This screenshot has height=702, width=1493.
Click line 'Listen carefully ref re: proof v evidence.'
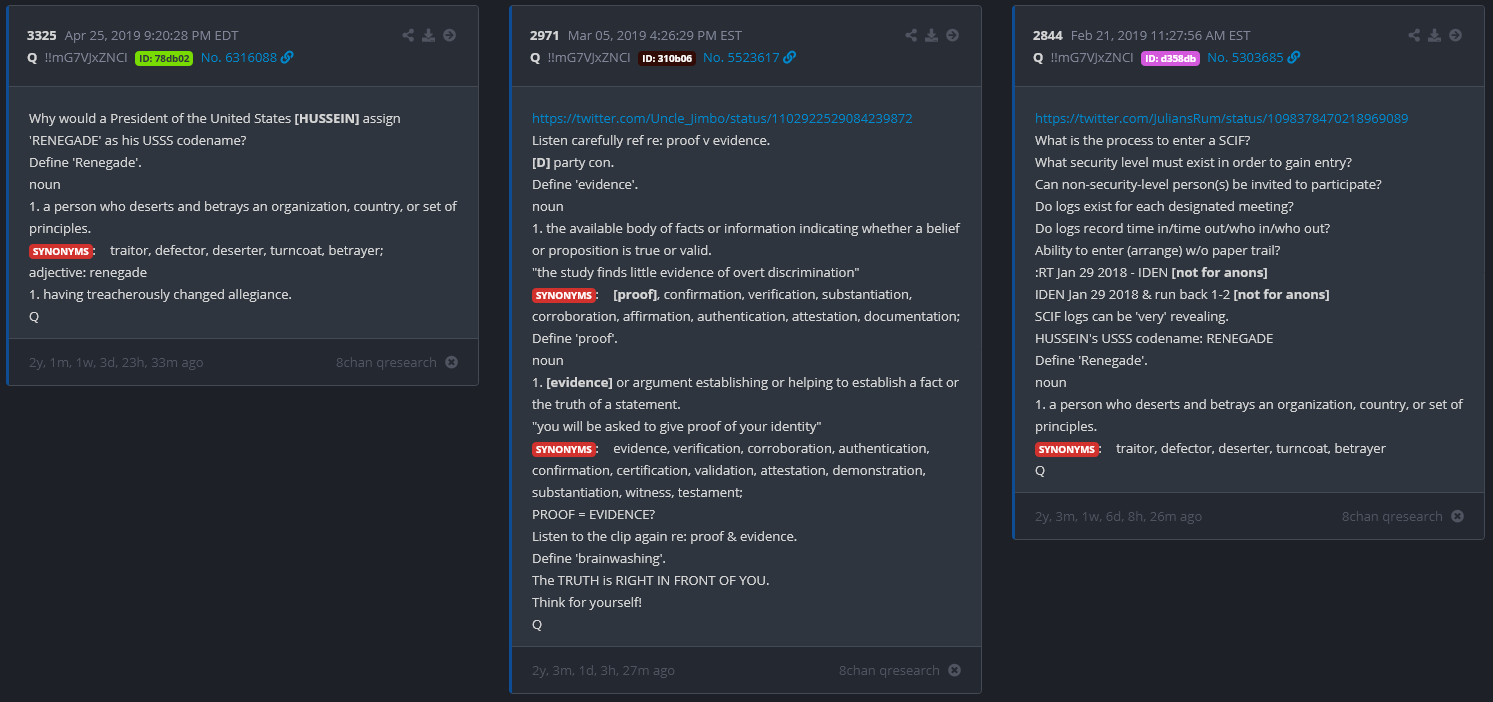[x=651, y=141]
